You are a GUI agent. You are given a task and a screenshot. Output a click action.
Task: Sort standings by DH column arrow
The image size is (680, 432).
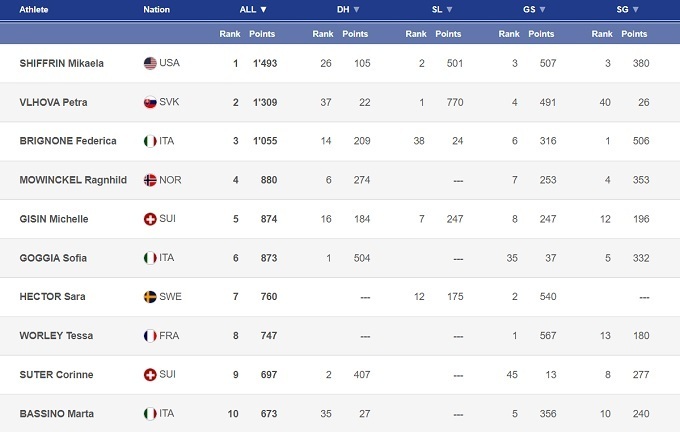tap(356, 9)
